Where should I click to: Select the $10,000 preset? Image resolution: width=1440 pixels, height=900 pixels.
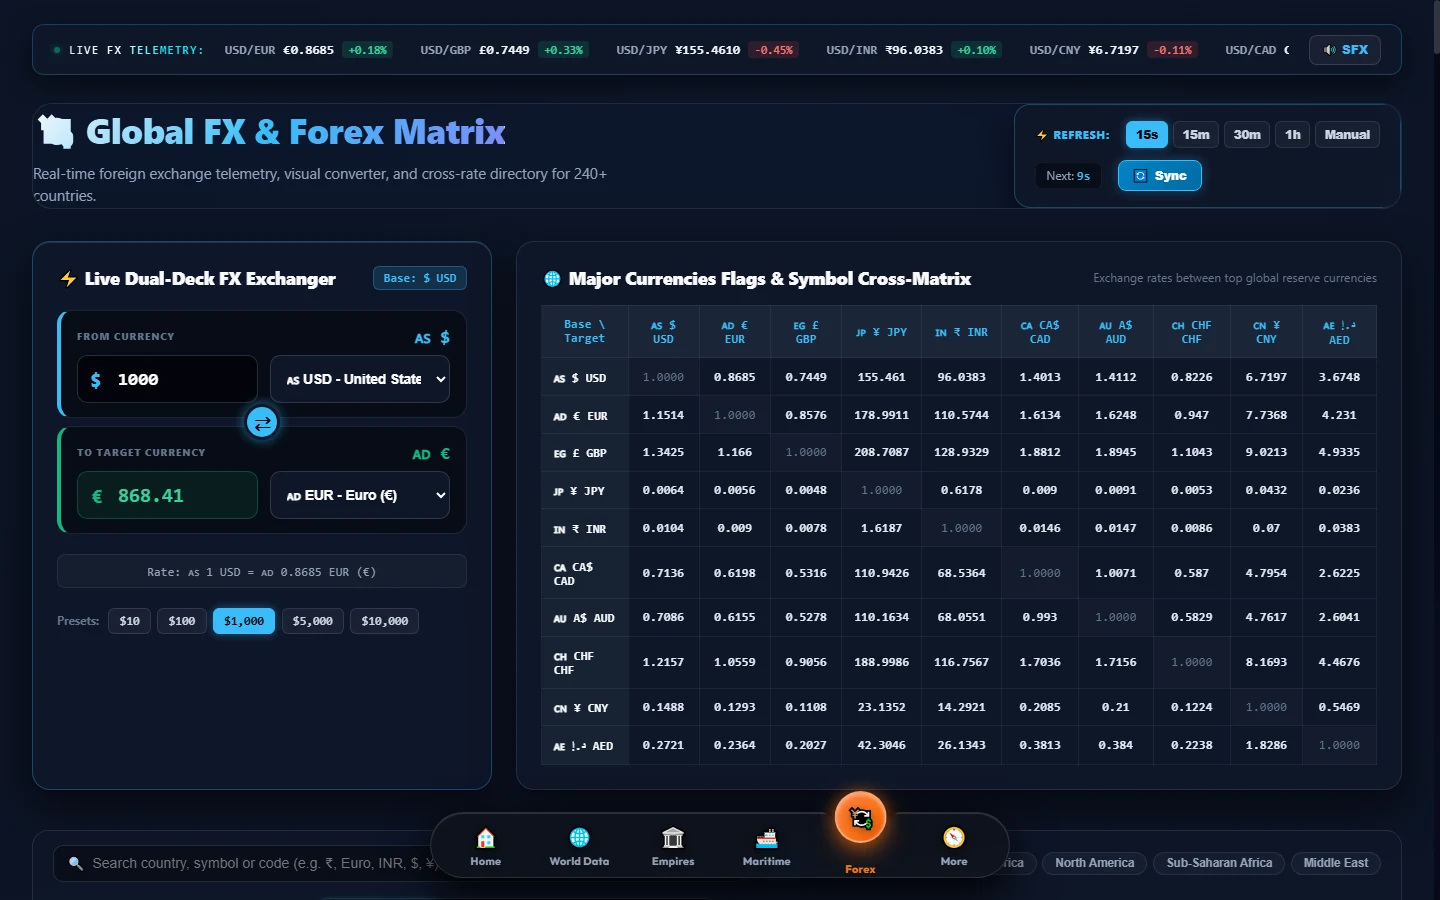(x=385, y=621)
